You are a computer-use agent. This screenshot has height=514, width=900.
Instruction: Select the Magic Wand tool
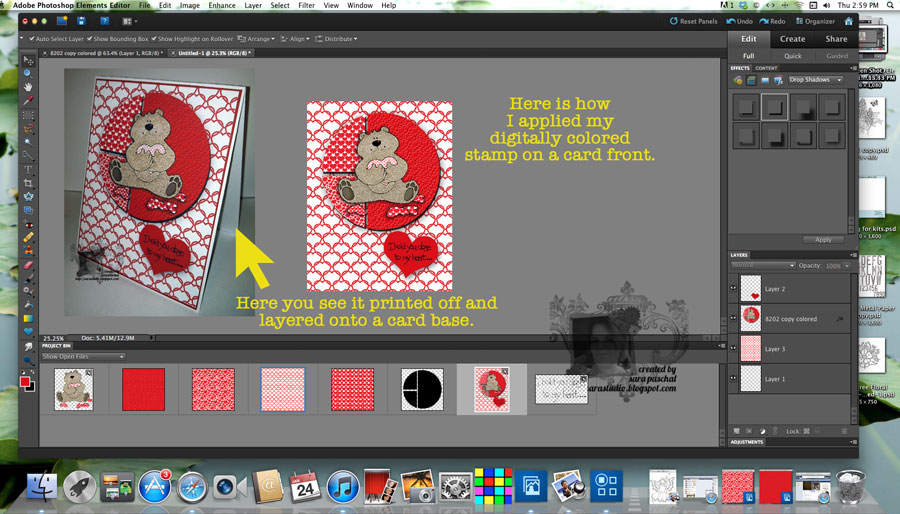28,142
